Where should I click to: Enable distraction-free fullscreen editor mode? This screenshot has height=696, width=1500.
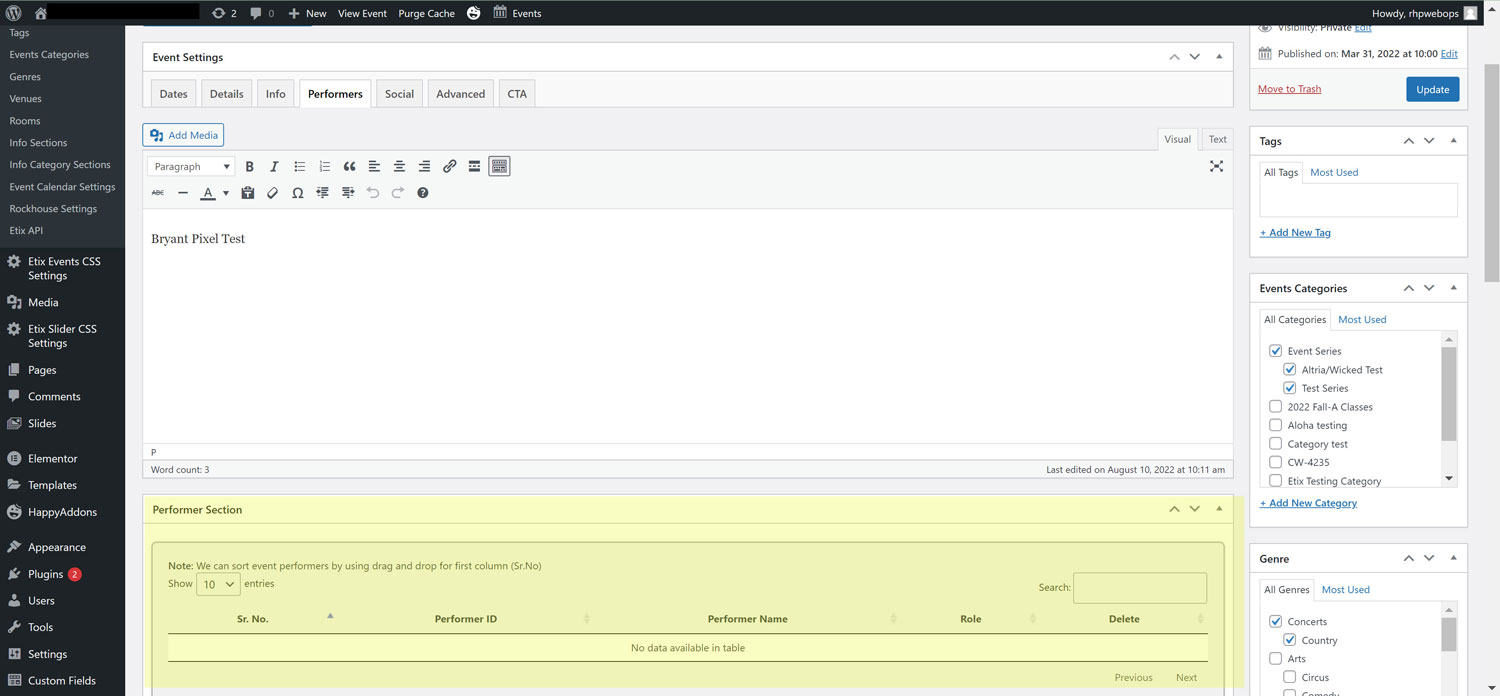coord(1216,166)
